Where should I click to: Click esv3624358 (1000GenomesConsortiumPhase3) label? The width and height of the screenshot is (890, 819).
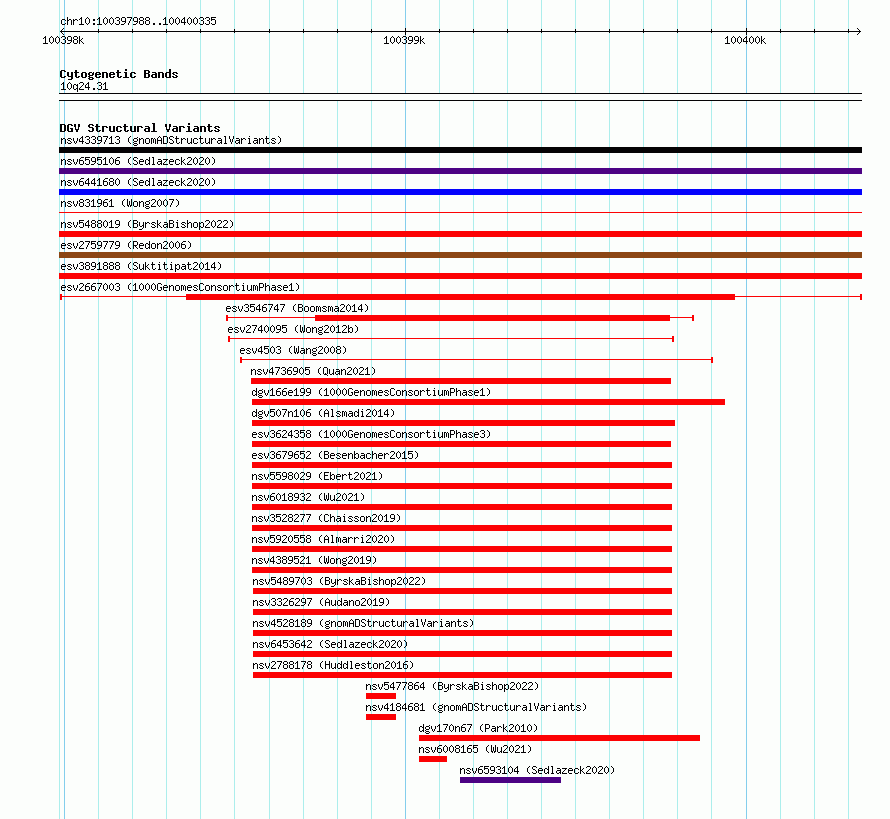[x=371, y=434]
